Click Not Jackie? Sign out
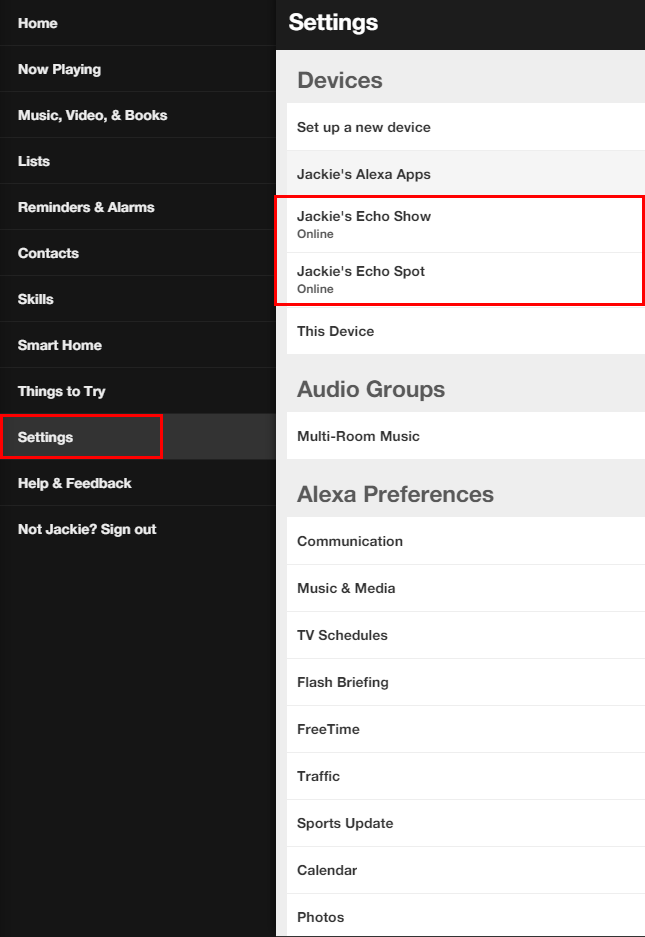Viewport: 645px width, 937px height. click(137, 529)
